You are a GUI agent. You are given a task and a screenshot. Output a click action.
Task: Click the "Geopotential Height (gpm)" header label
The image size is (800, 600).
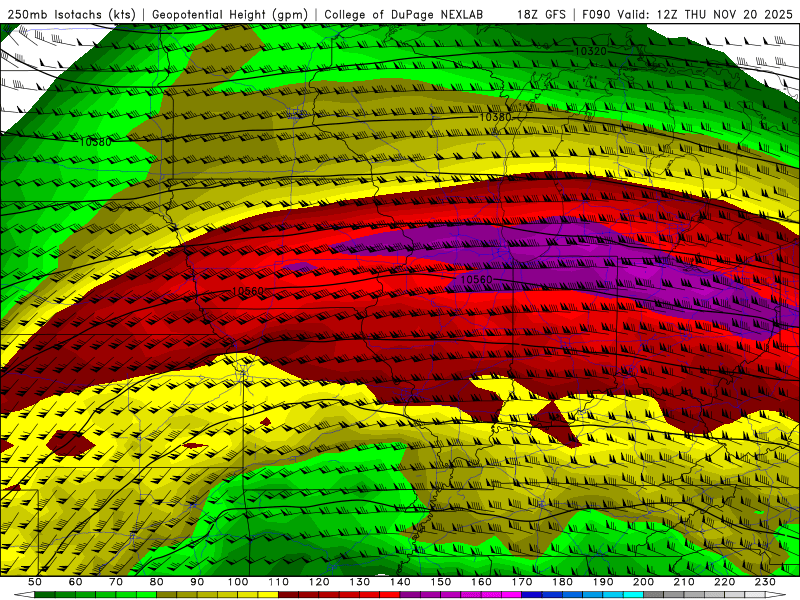[x=230, y=14]
